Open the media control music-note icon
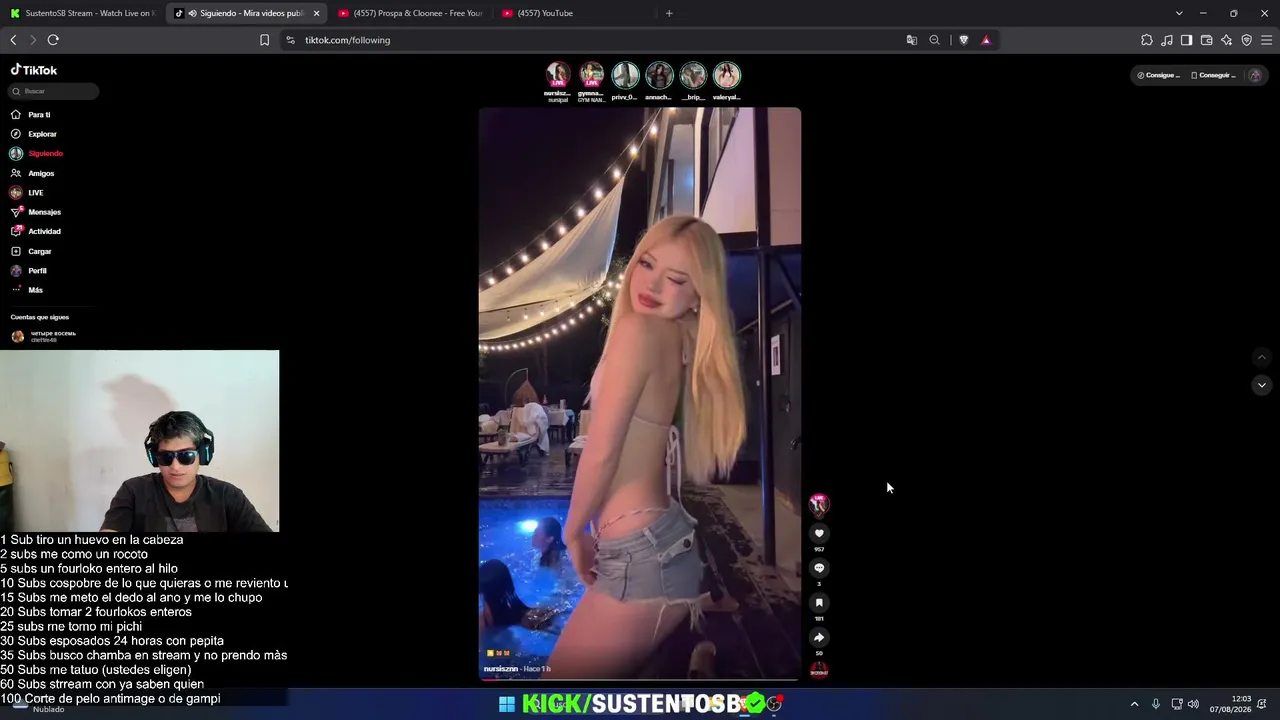The width and height of the screenshot is (1280, 720). tap(1167, 40)
